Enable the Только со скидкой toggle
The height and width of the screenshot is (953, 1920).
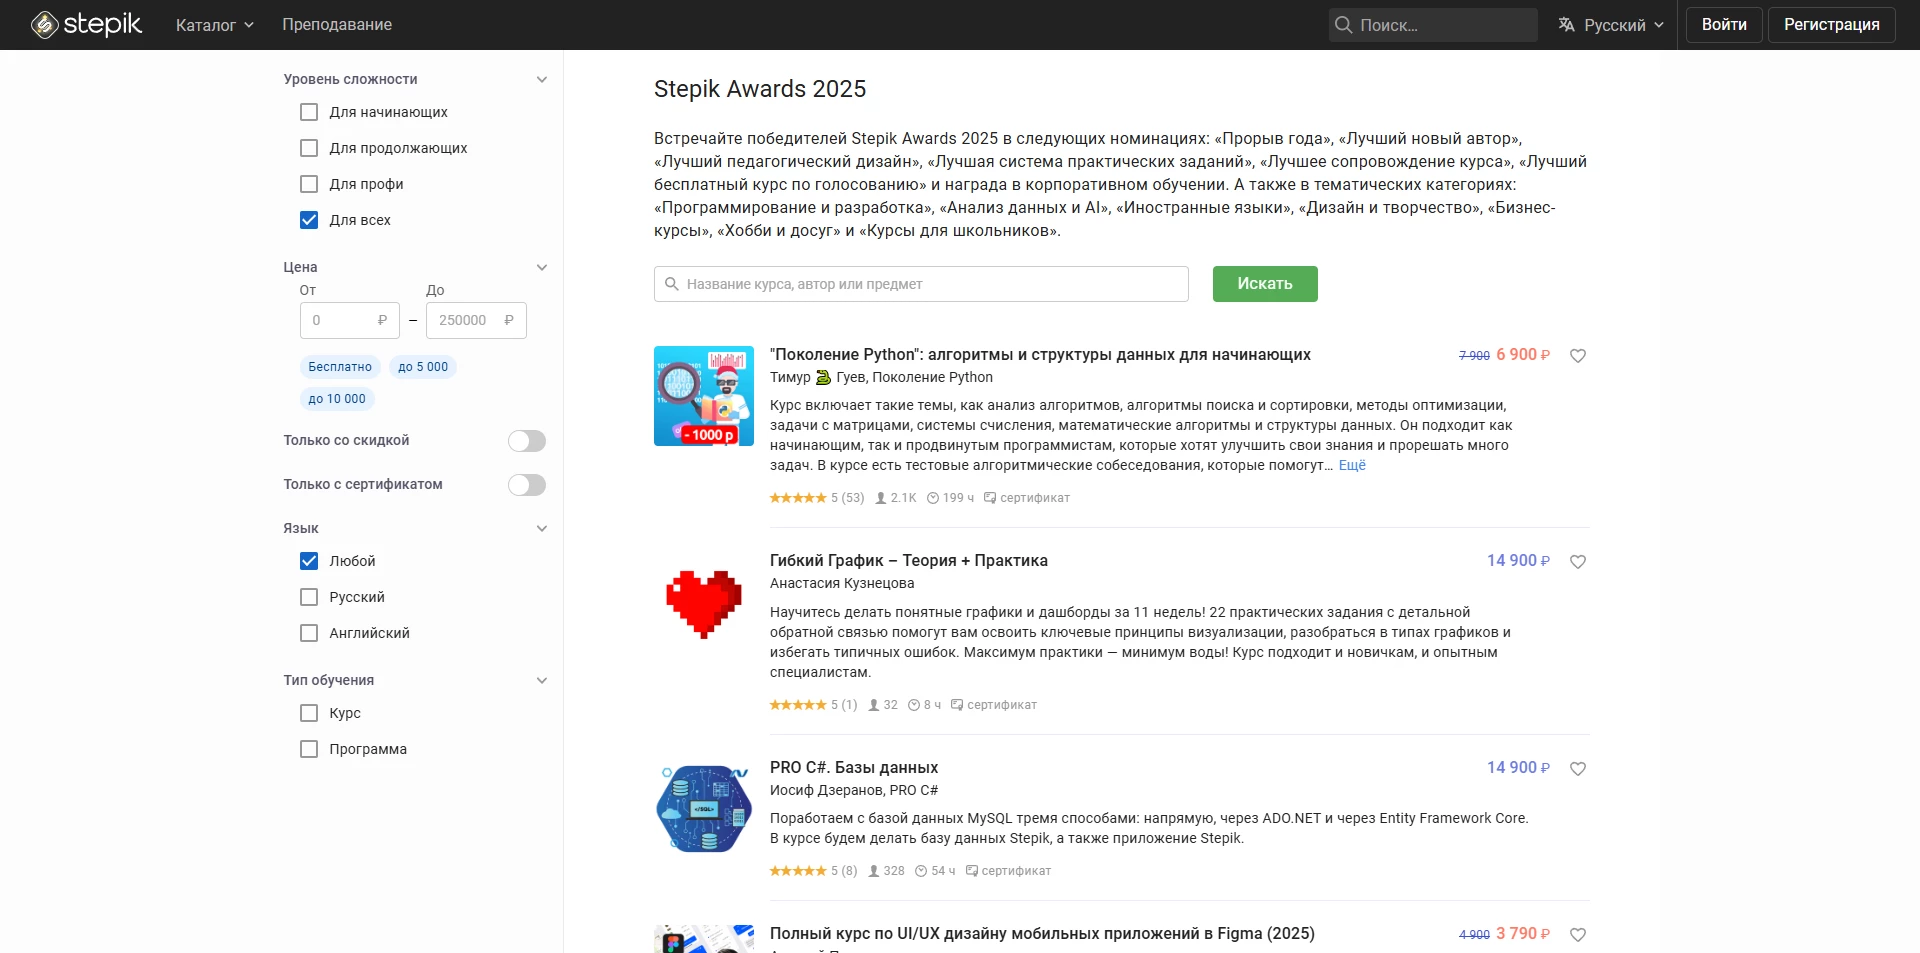(527, 441)
